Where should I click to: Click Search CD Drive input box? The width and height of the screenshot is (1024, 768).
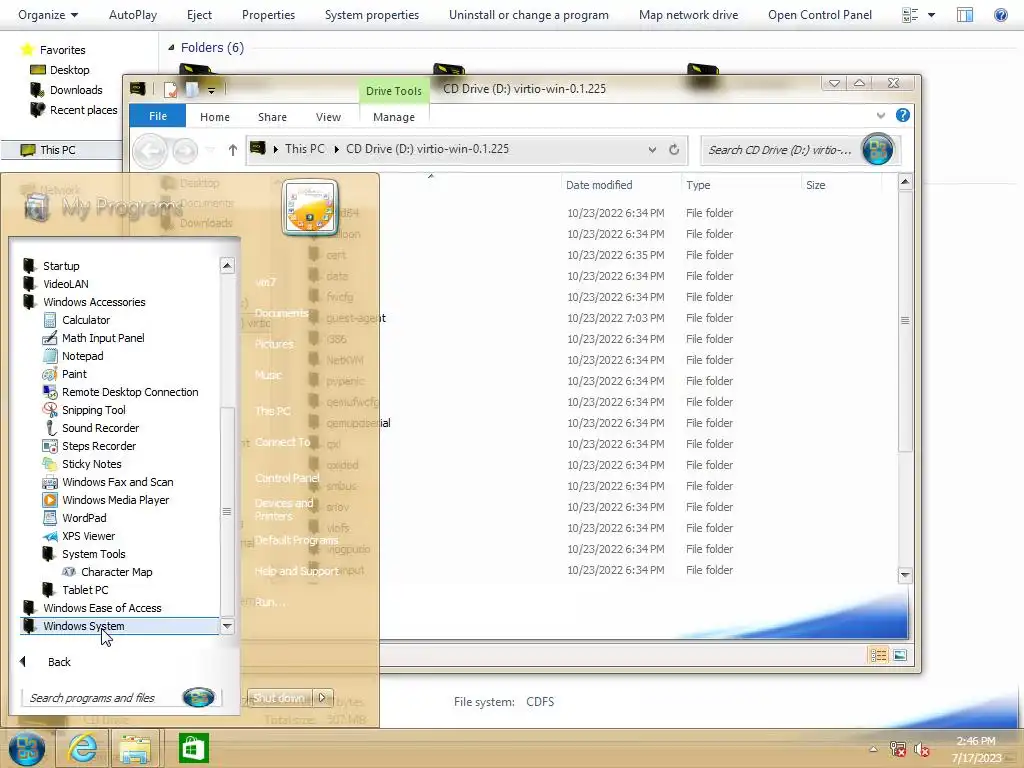tap(781, 150)
